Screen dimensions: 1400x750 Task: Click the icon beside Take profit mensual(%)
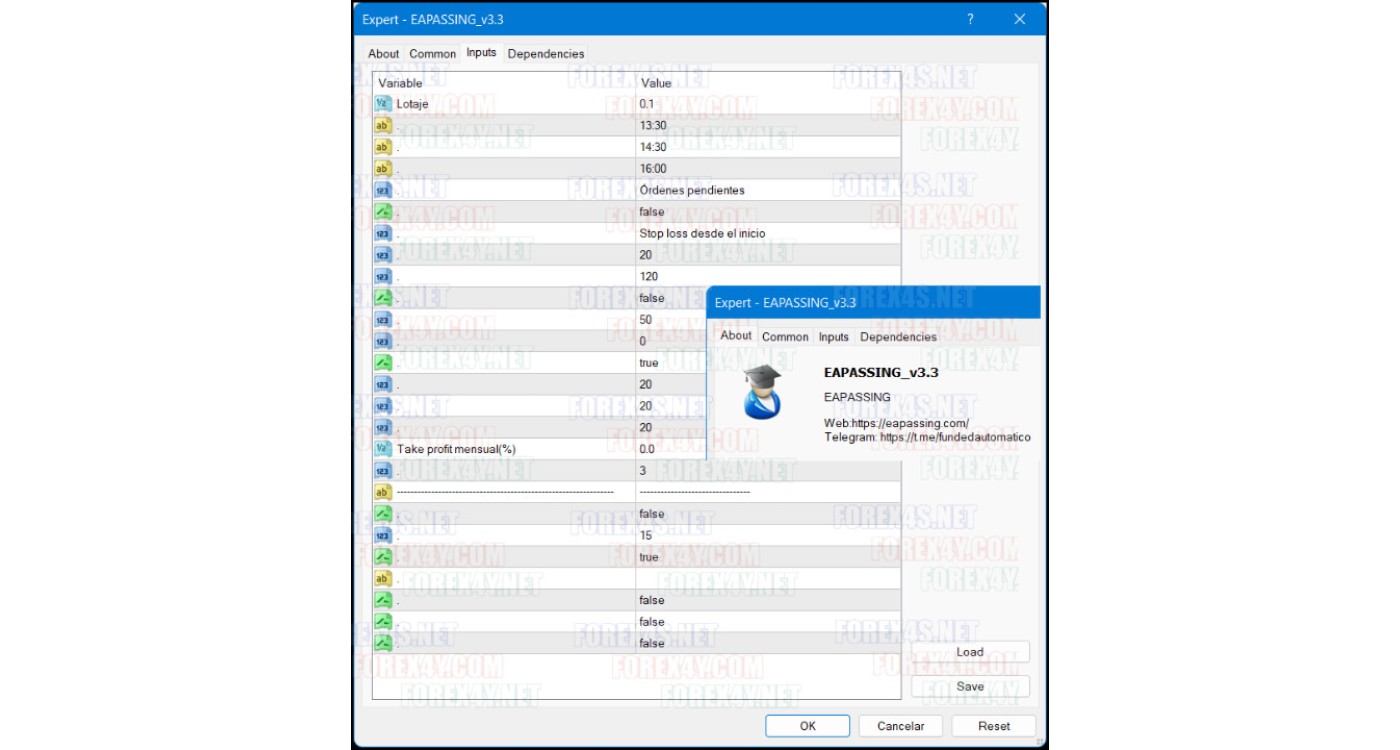(382, 449)
